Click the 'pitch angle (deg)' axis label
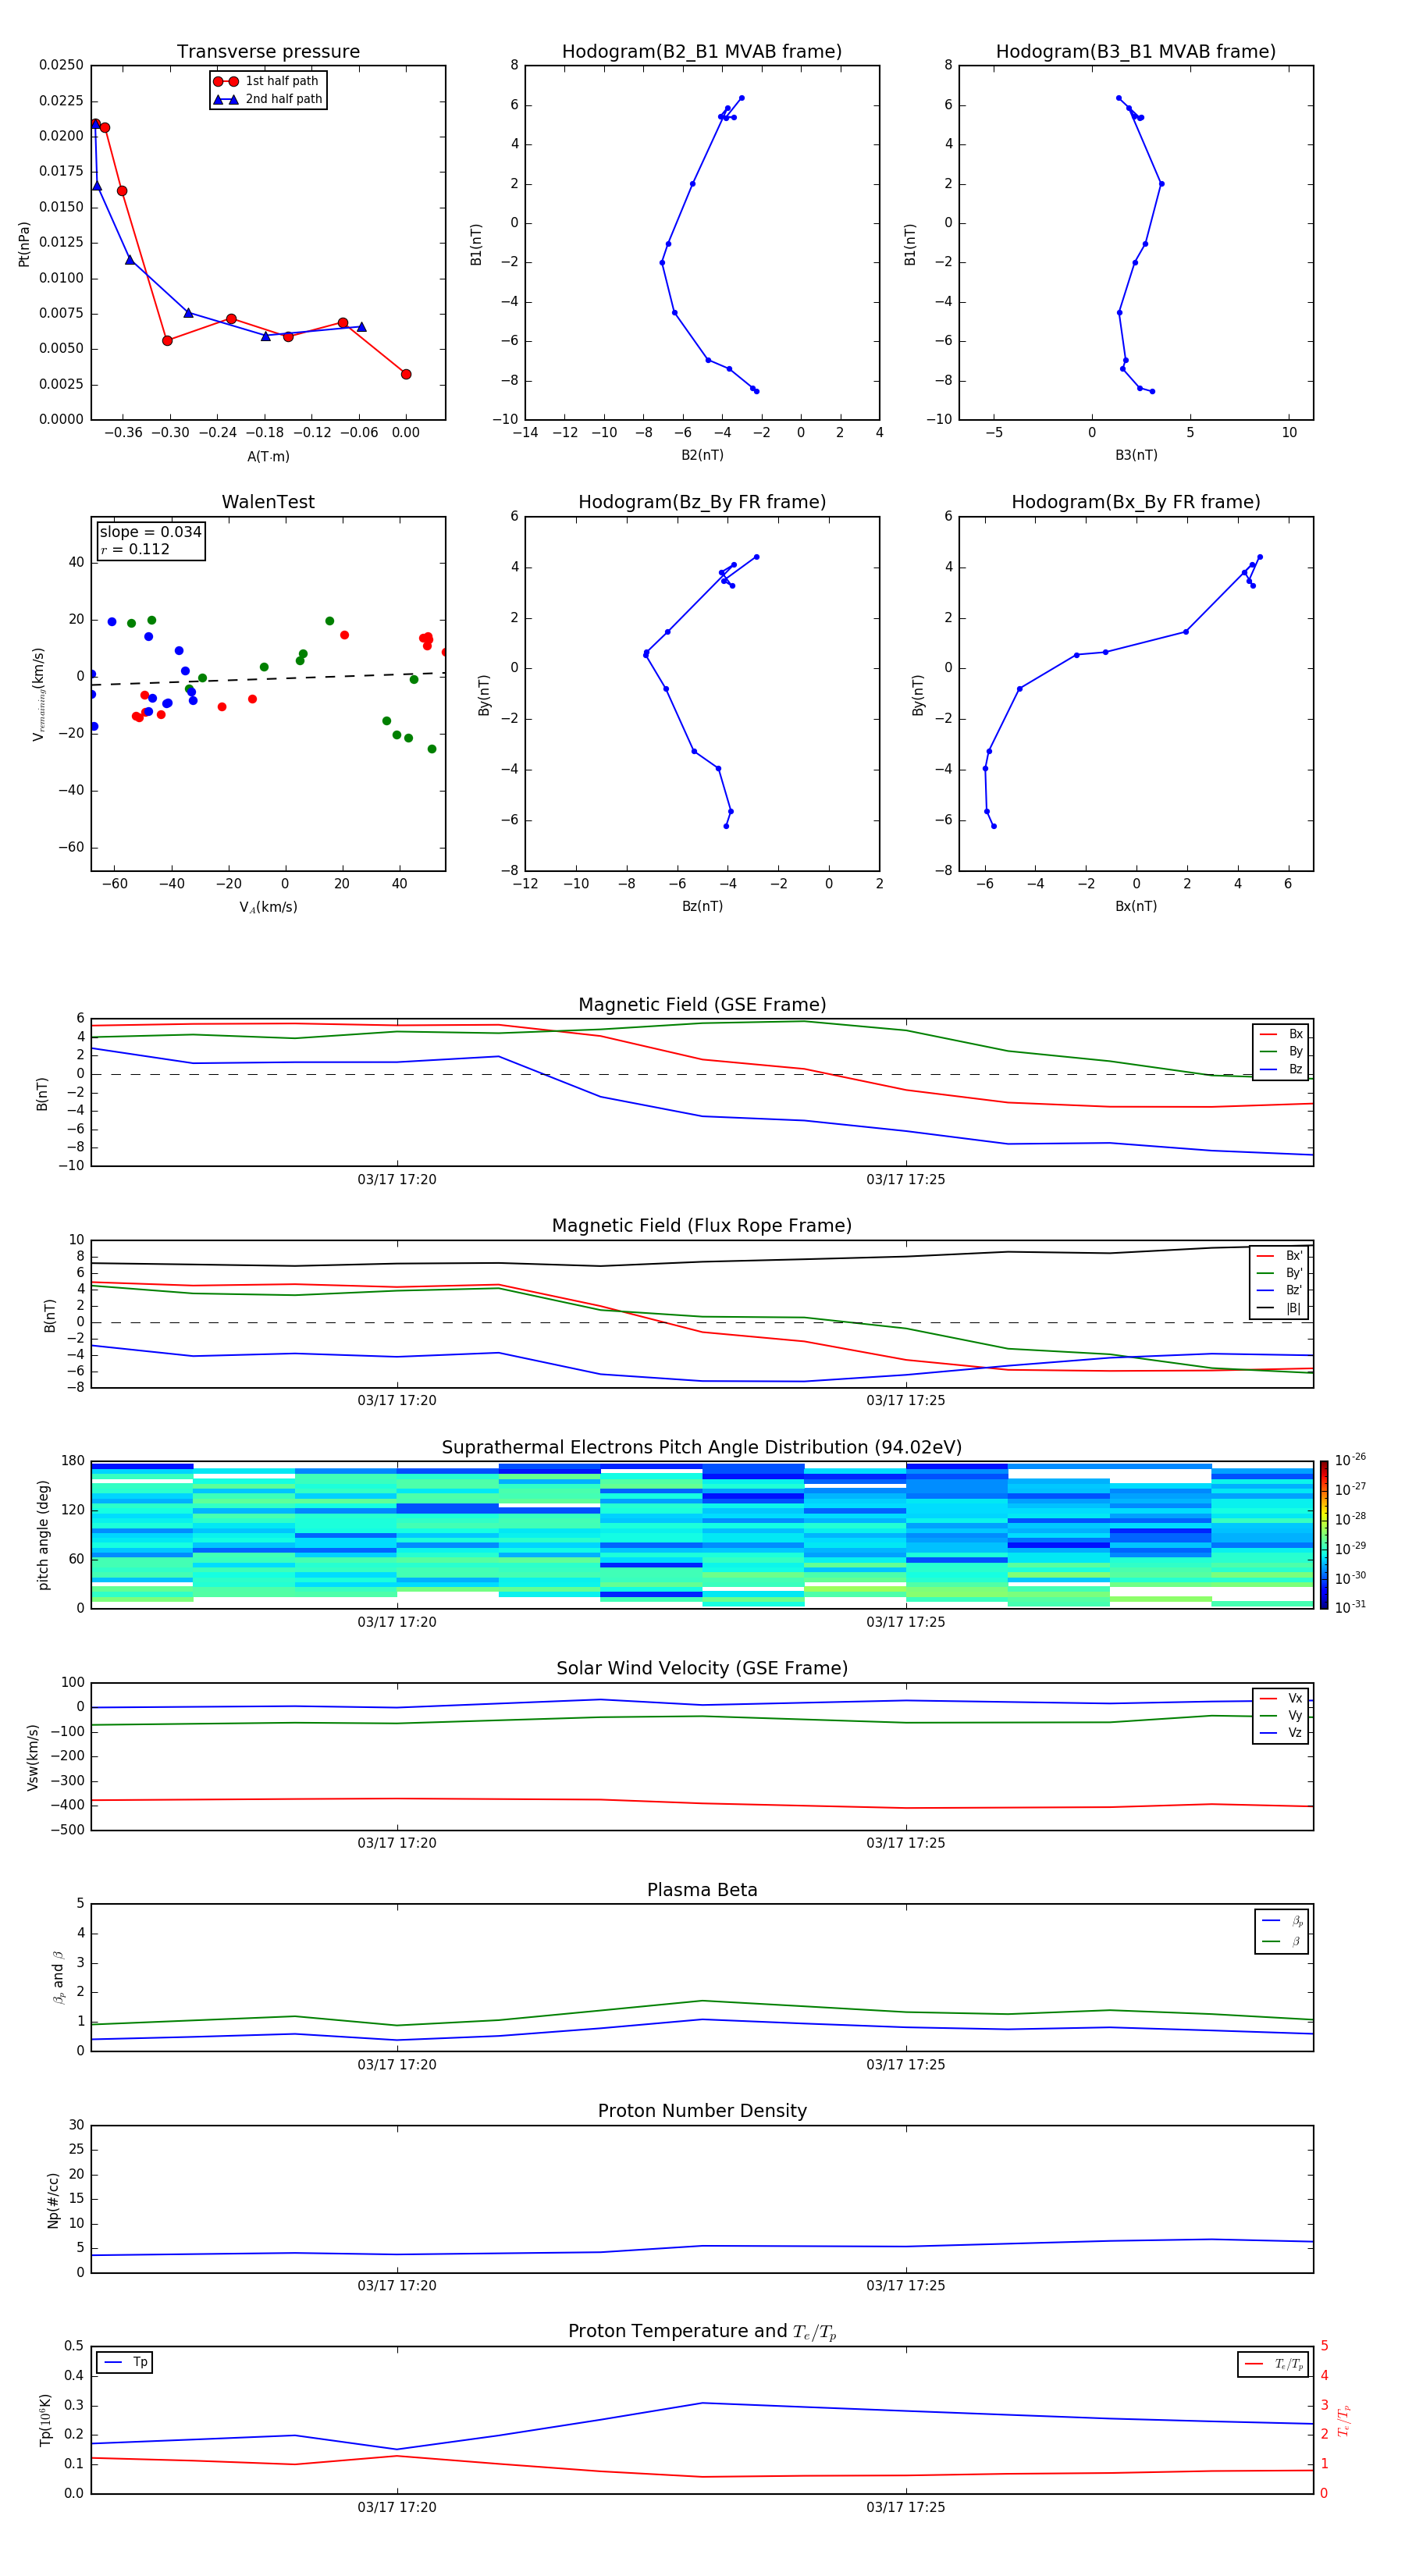Viewport: 1405px width, 2576px height. tap(43, 1535)
